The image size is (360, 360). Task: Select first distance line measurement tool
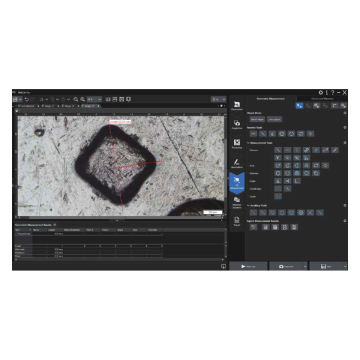click(278, 150)
